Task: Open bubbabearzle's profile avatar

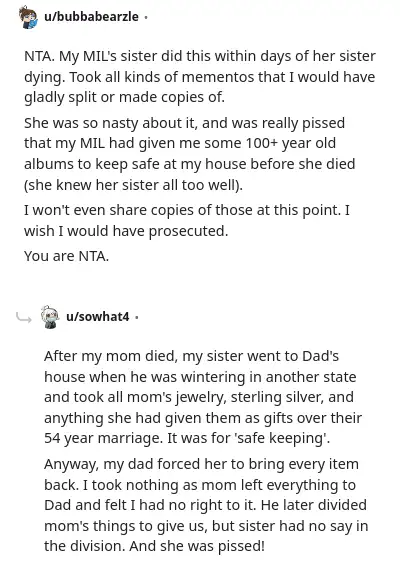Action: pos(29,17)
